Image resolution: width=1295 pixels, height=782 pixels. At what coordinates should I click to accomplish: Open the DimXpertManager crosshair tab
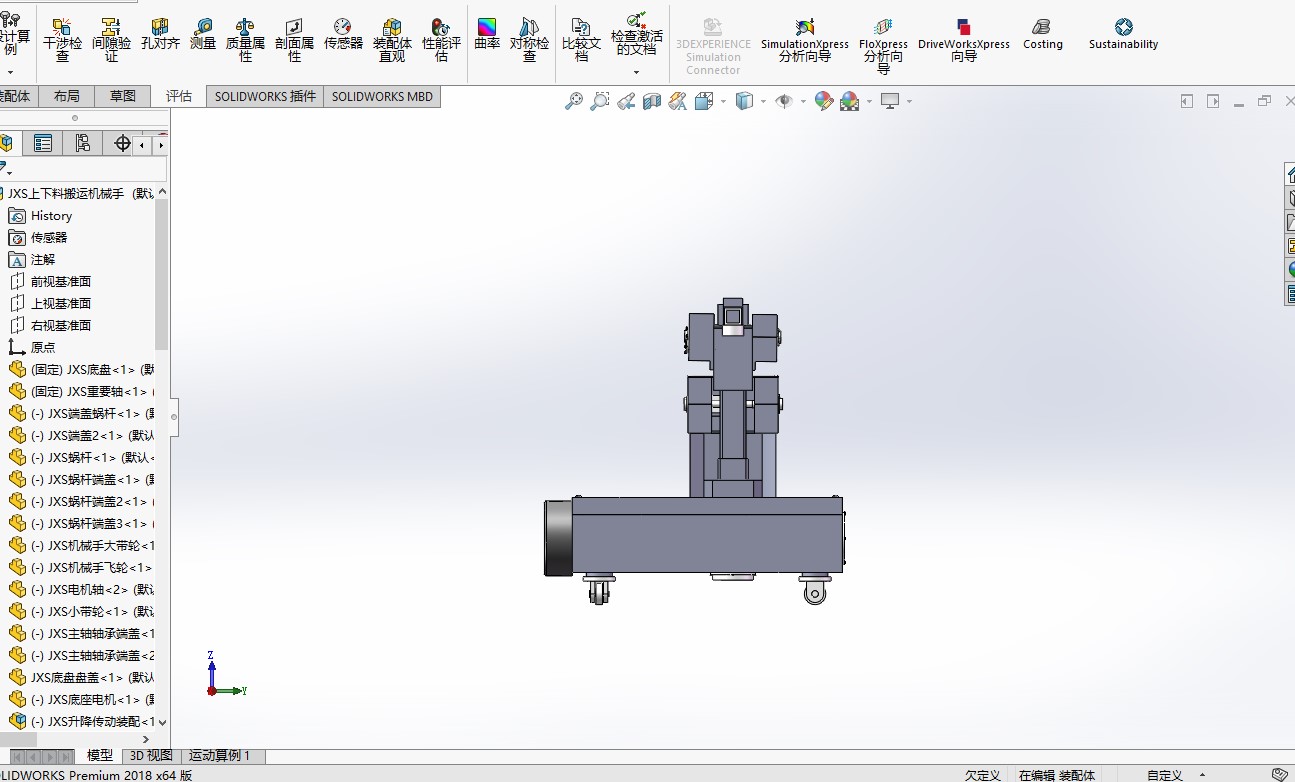122,144
